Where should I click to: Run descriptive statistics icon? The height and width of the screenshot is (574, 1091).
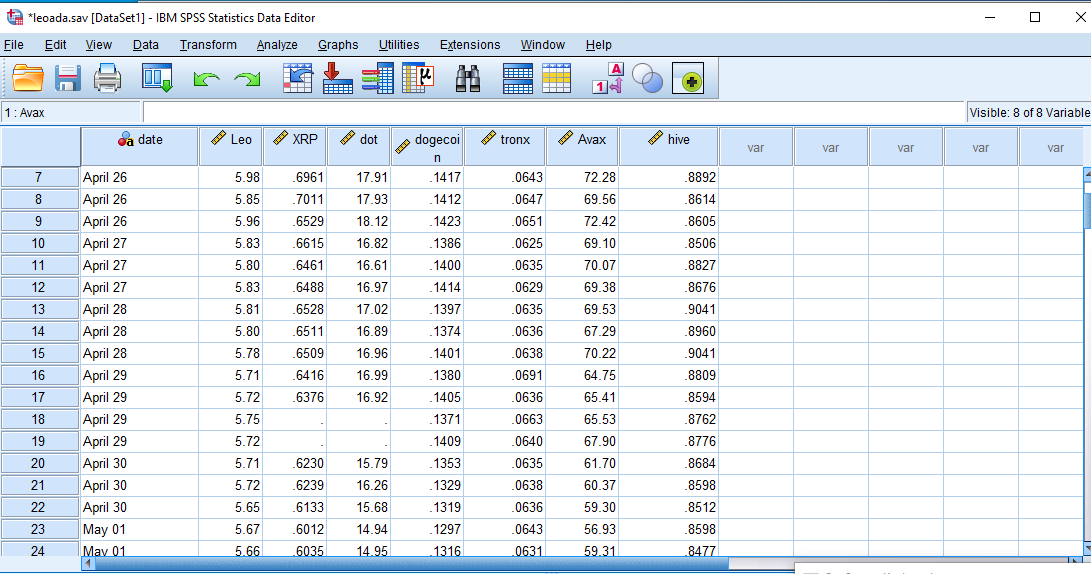[418, 78]
